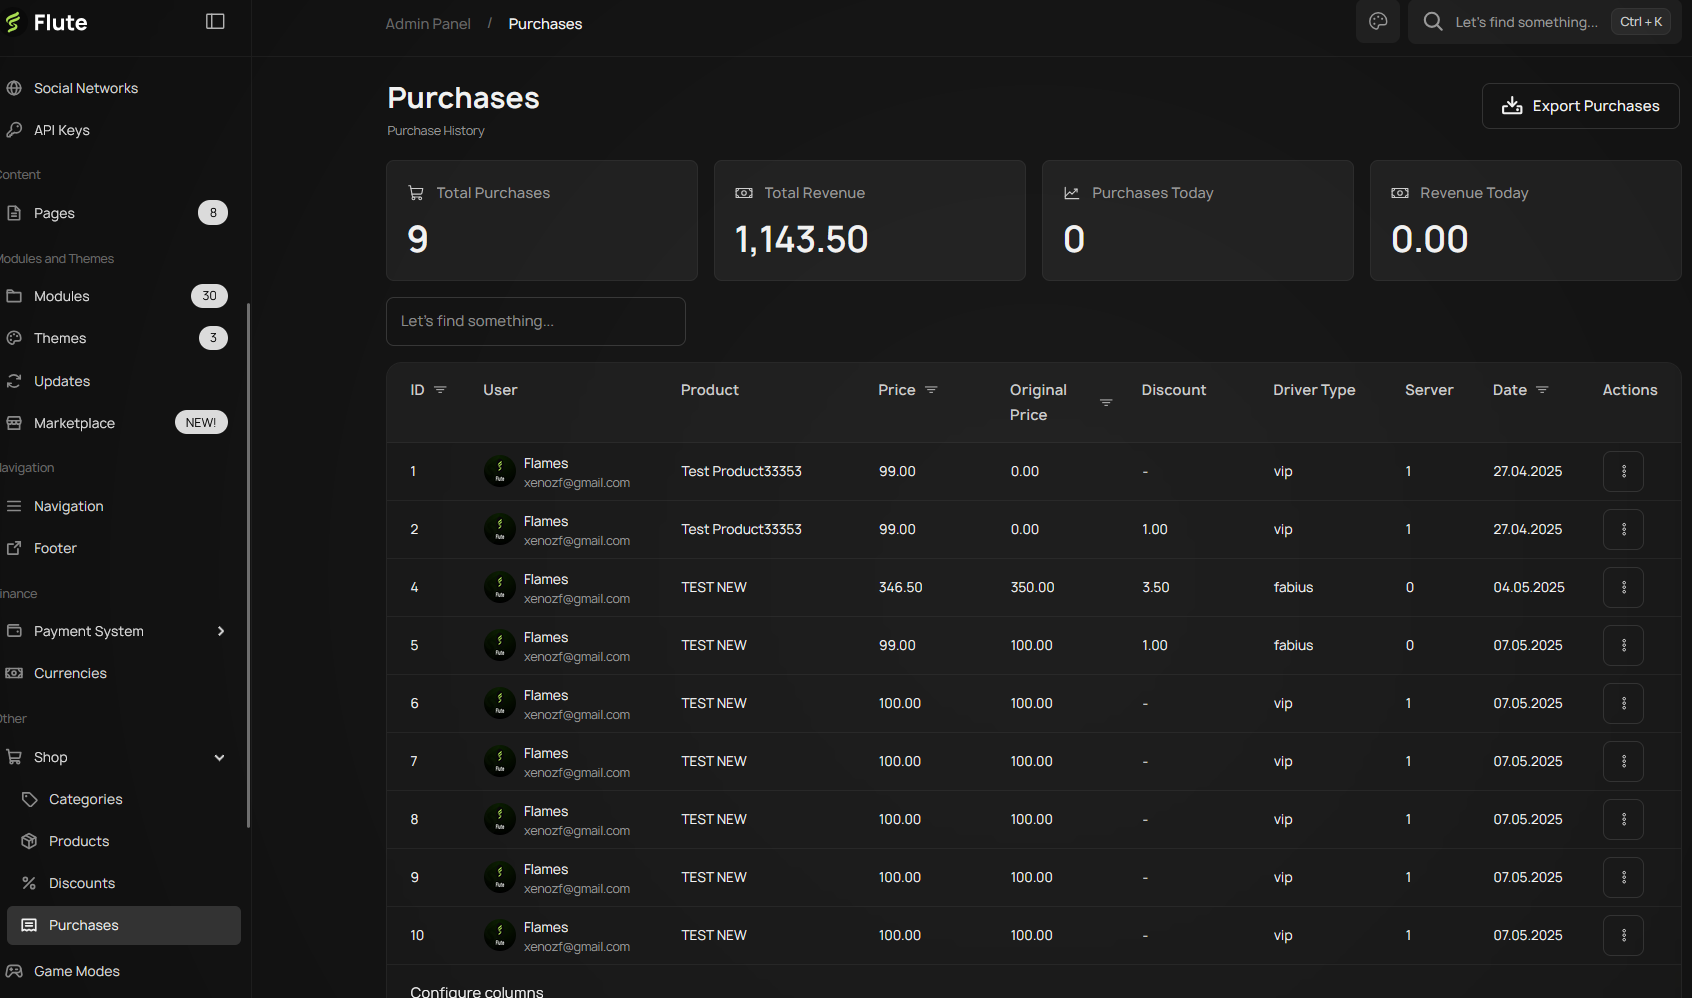Viewport: 1692px width, 998px height.
Task: Click the Flute logo icon
Action: [13, 21]
